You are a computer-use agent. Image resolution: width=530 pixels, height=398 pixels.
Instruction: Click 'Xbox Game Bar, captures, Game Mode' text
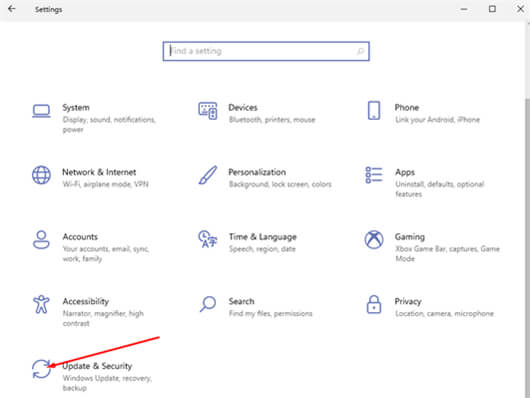coord(448,254)
